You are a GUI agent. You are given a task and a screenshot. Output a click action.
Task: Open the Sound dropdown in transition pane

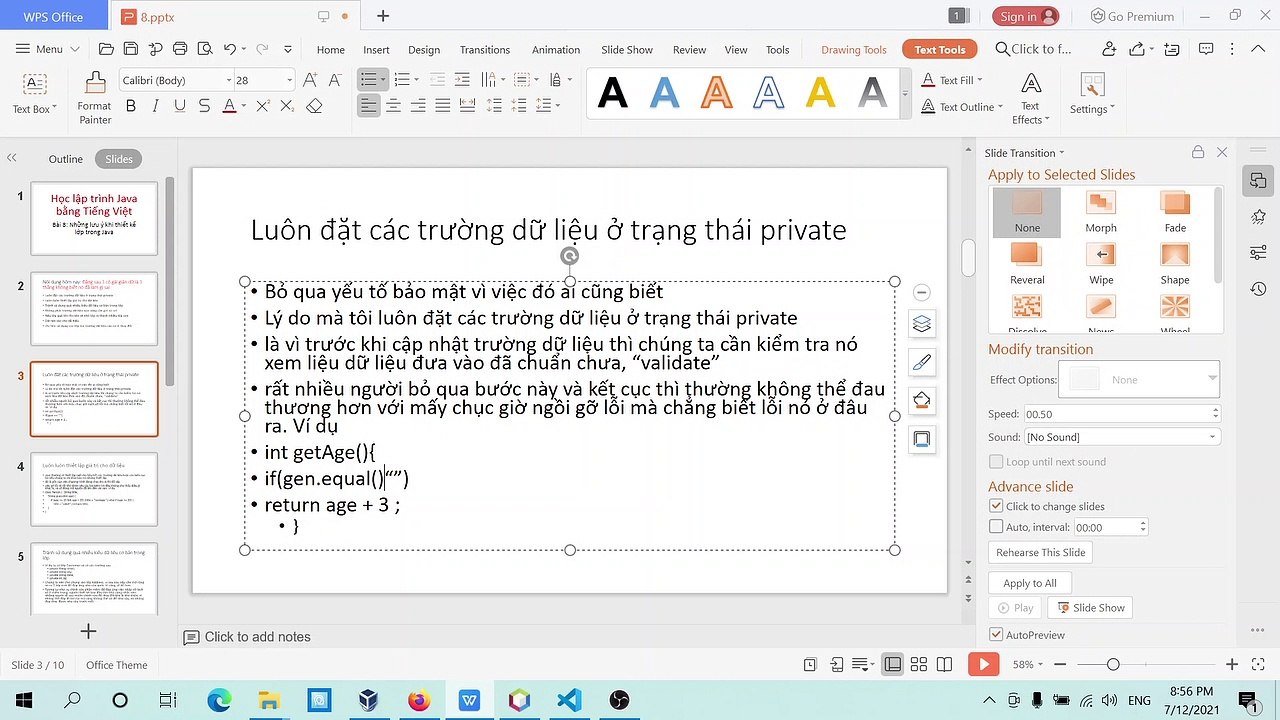tap(1213, 437)
